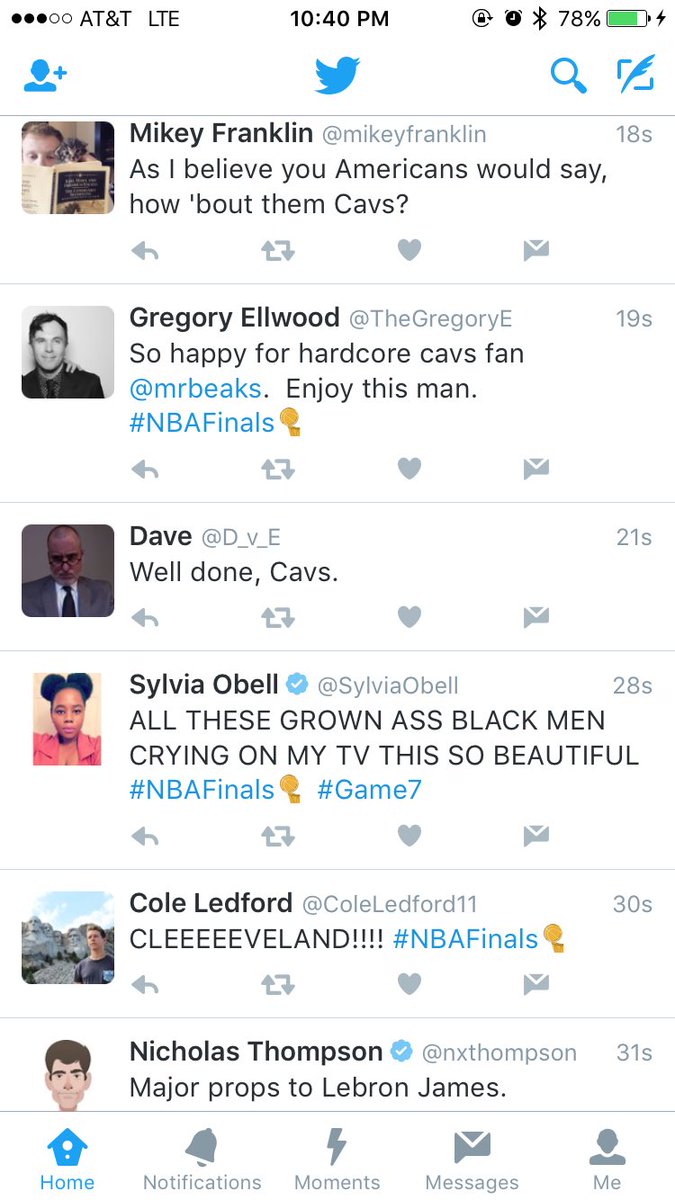The image size is (675, 1200).
Task: Switch to the Notifications tab
Action: click(202, 1160)
